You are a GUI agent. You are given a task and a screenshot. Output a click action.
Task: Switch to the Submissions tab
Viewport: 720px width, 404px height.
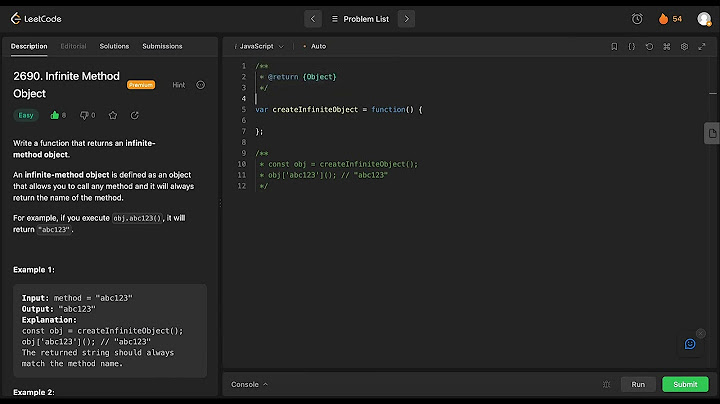coord(162,46)
